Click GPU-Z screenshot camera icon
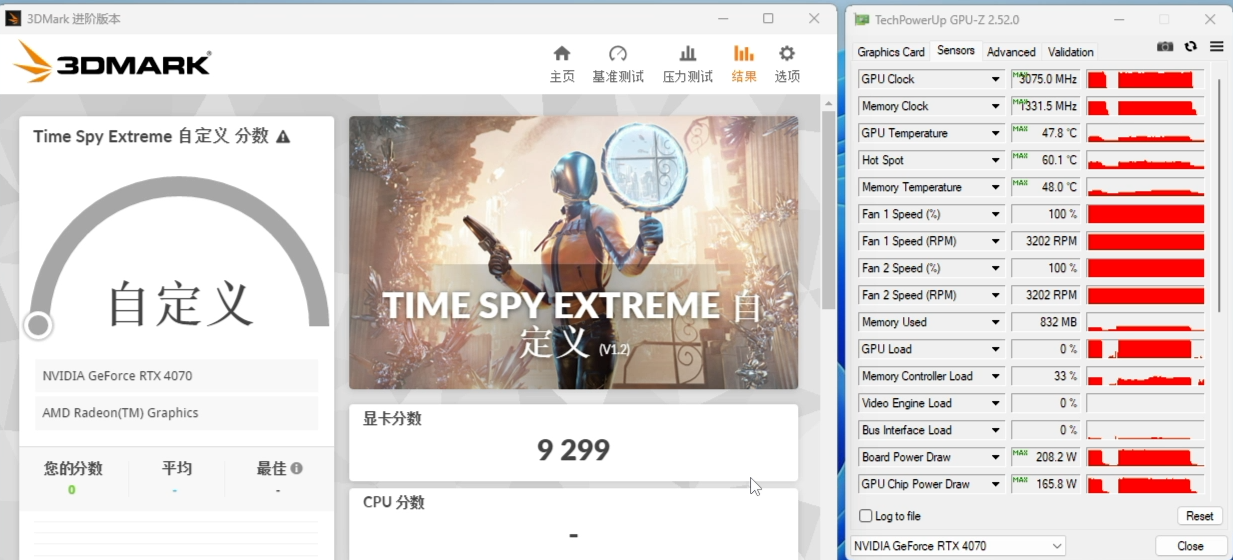 (x=1165, y=47)
